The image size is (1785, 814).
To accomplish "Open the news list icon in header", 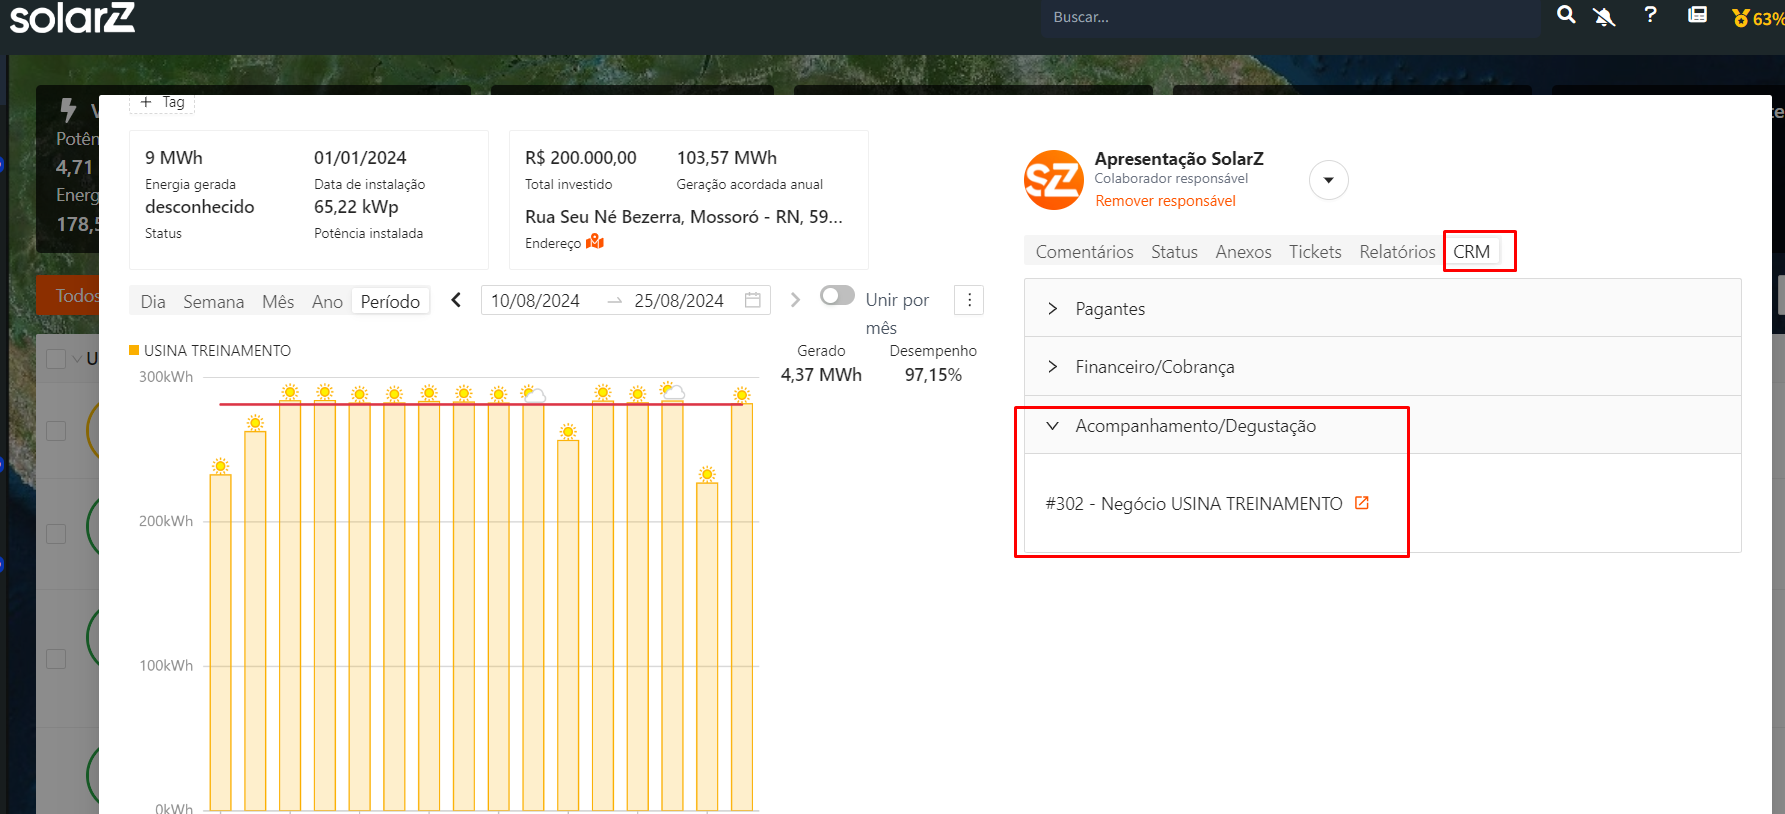I will (x=1697, y=15).
